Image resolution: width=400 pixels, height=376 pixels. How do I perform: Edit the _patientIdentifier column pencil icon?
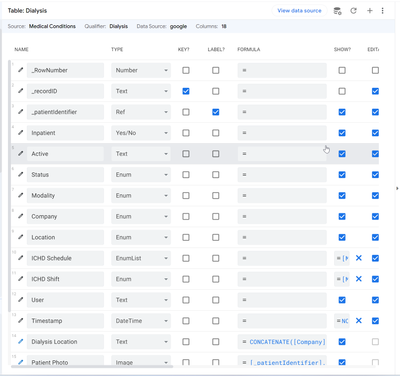click(21, 112)
